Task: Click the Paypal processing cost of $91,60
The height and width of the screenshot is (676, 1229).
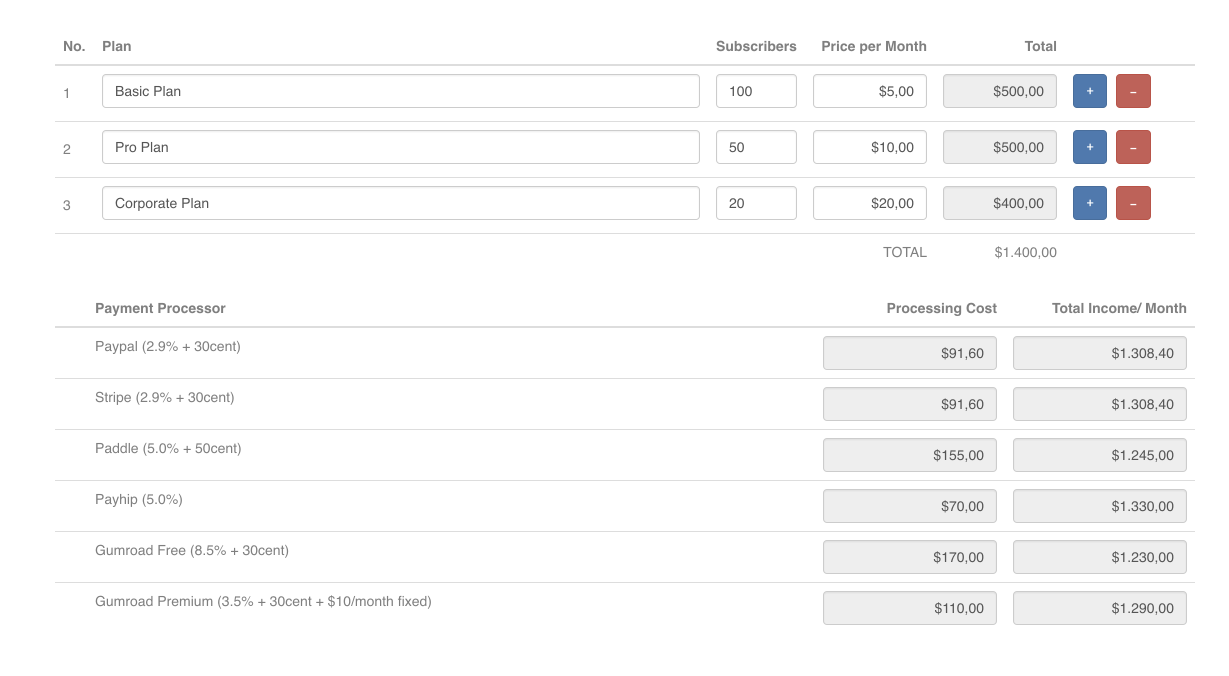Action: [x=909, y=352]
